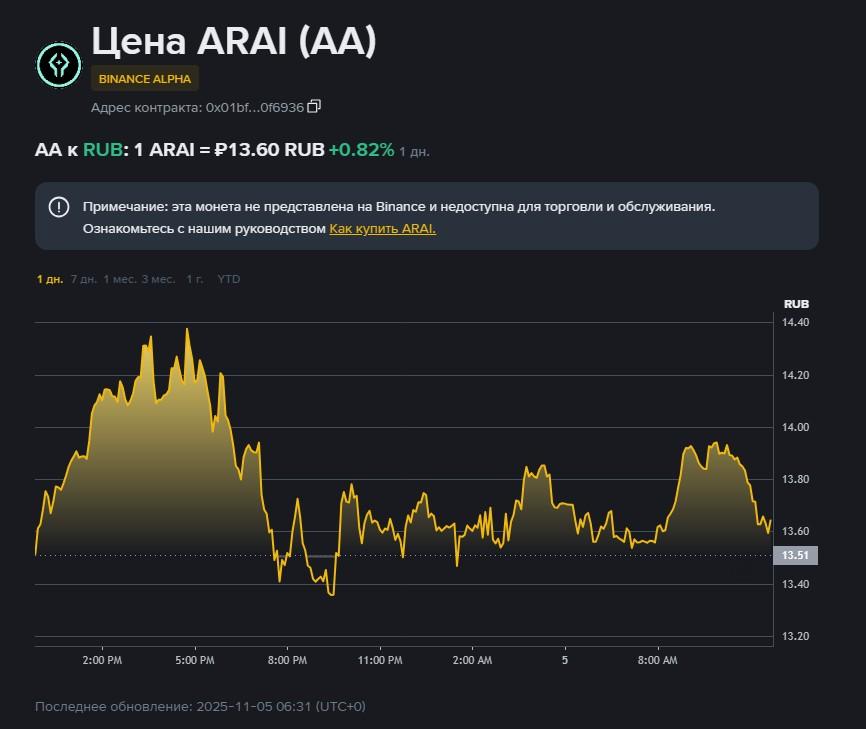Click the "Цена ARAI (AA)" page heading
Viewport: 866px width, 729px height.
coord(234,41)
